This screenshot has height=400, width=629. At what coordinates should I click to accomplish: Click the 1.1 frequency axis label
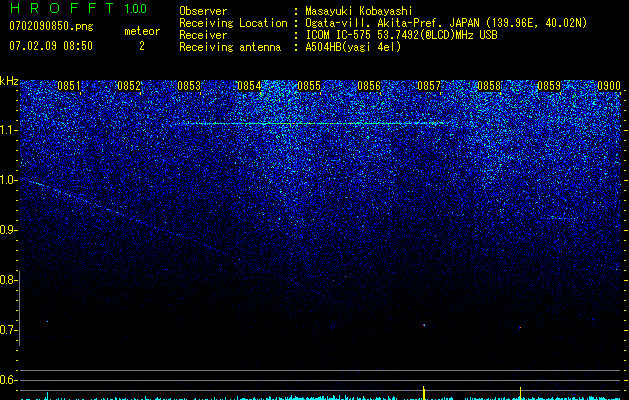click(9, 130)
